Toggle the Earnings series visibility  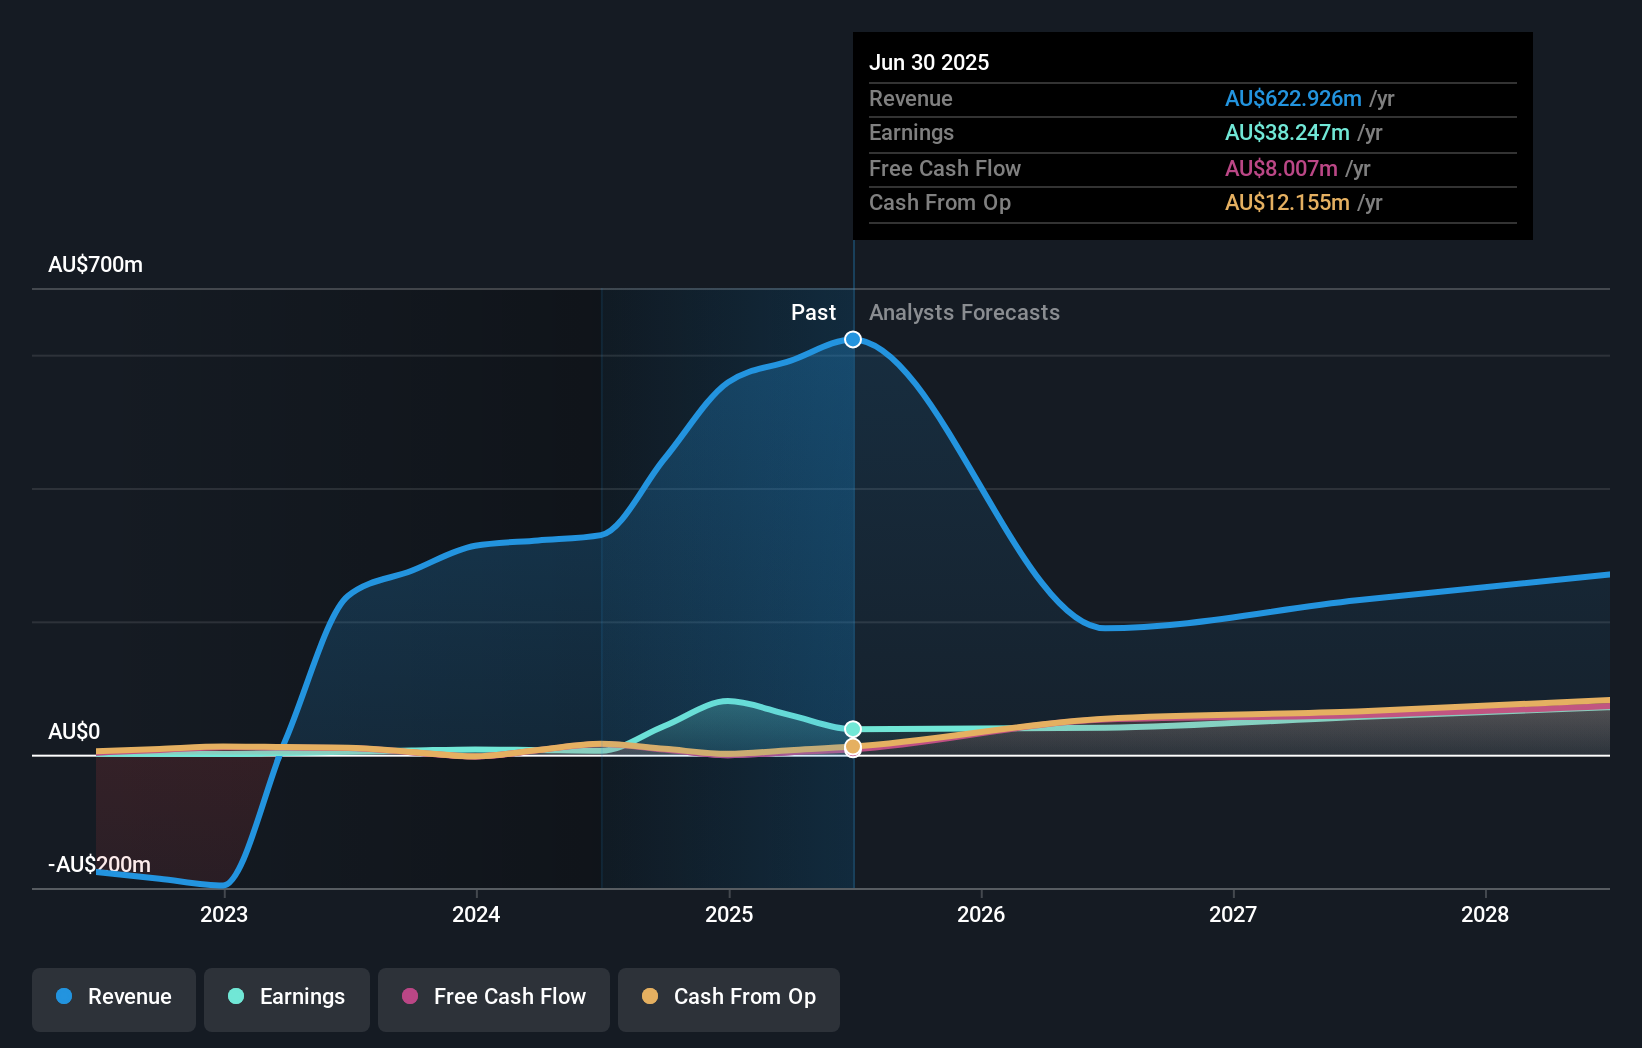(x=286, y=998)
